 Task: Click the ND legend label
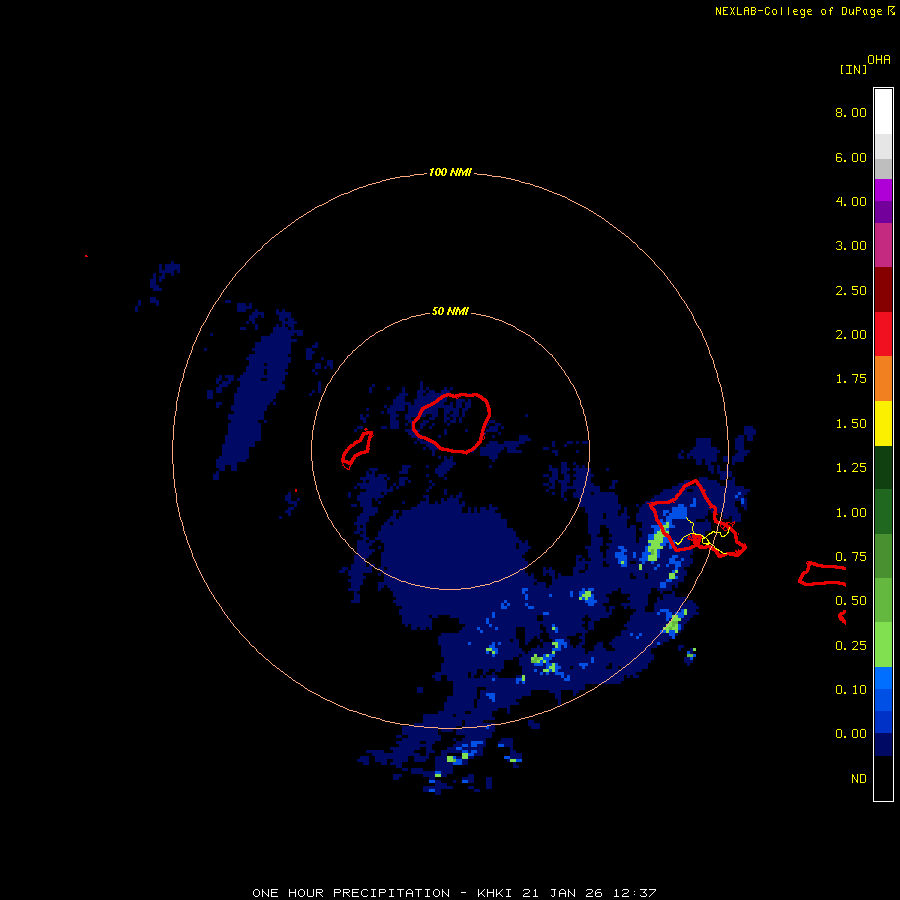point(859,779)
